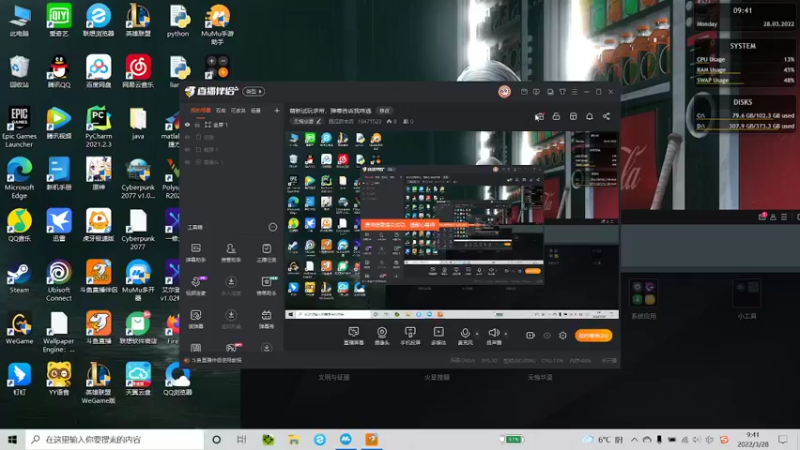Click the pill button beside 直播伴侣 logo
The width and height of the screenshot is (800, 450).
point(254,91)
